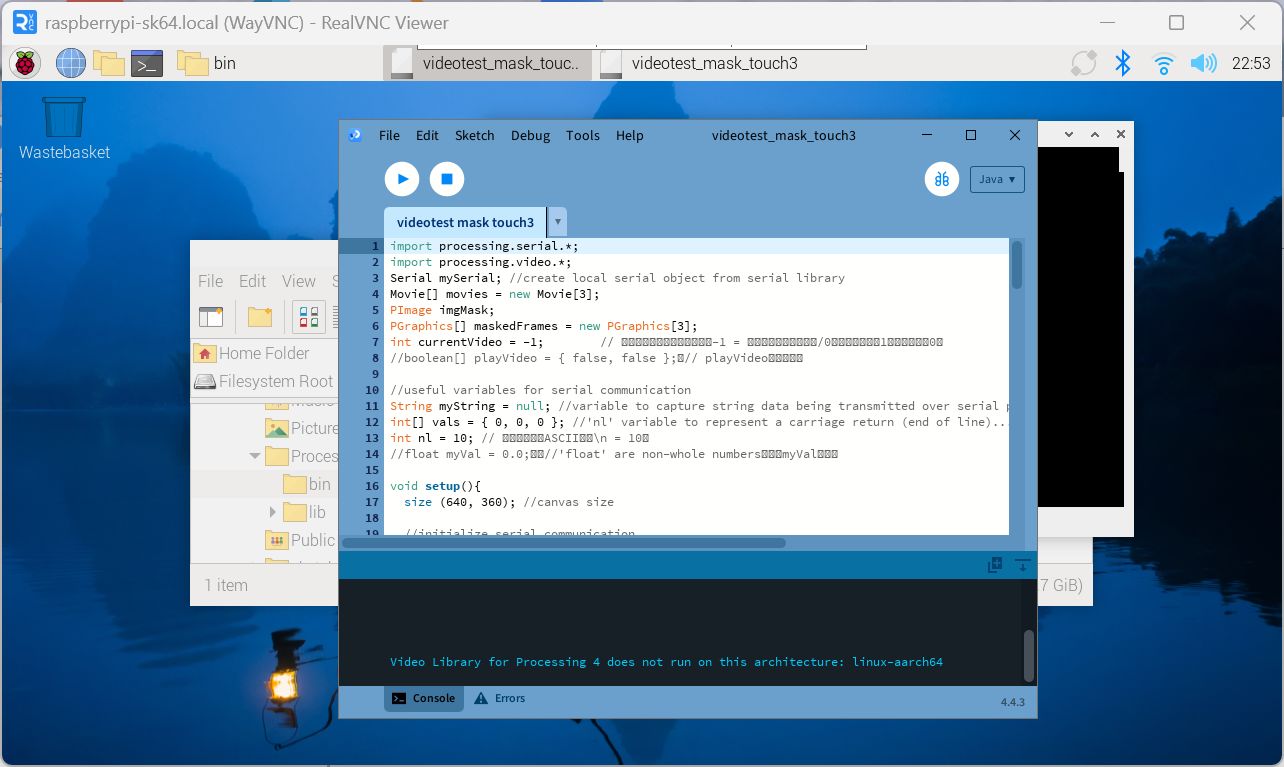Select the first videotest_mask_touc.. taskbar window
Image resolution: width=1284 pixels, height=767 pixels.
(486, 63)
